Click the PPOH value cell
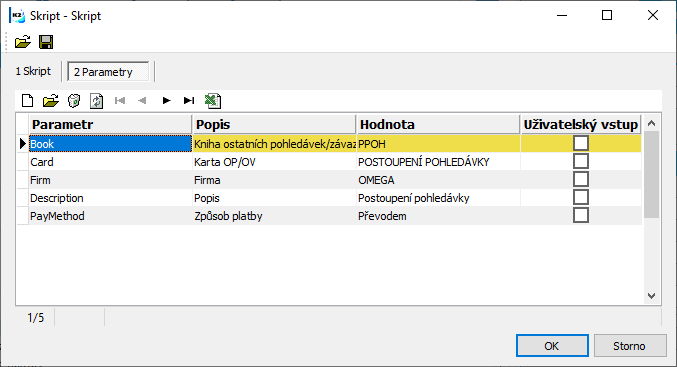 [x=438, y=144]
